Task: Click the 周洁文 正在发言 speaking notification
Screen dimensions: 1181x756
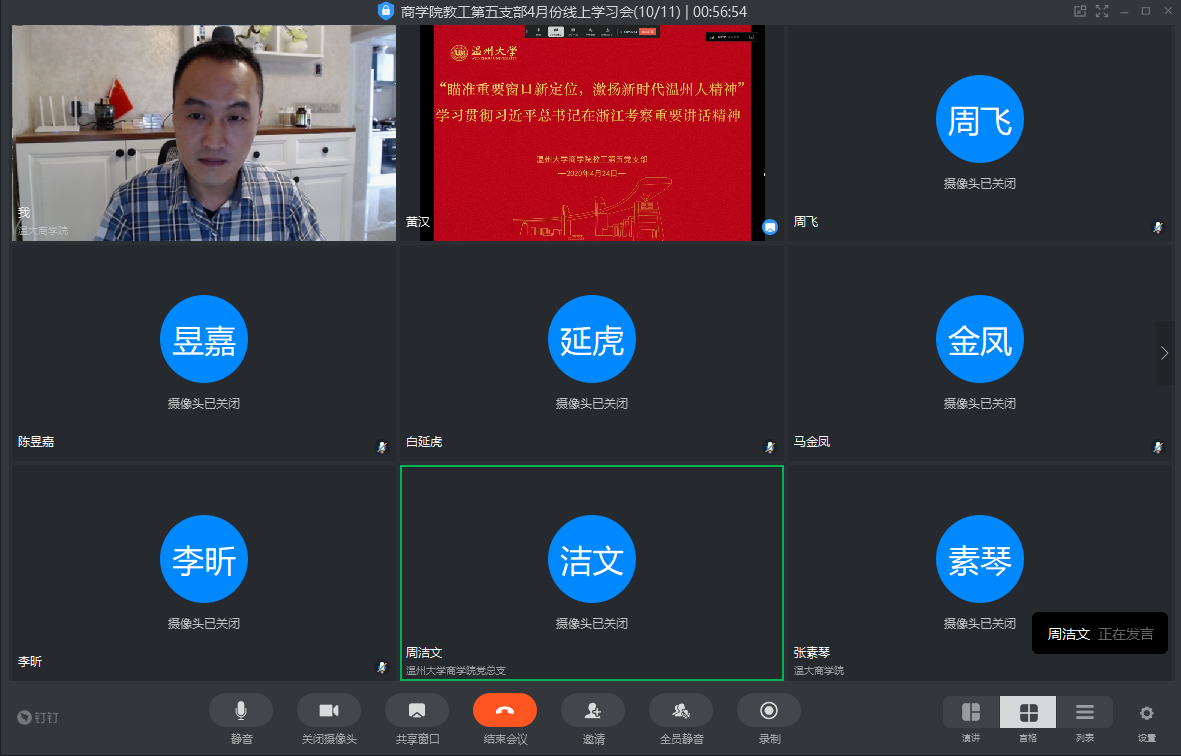Action: [1099, 634]
